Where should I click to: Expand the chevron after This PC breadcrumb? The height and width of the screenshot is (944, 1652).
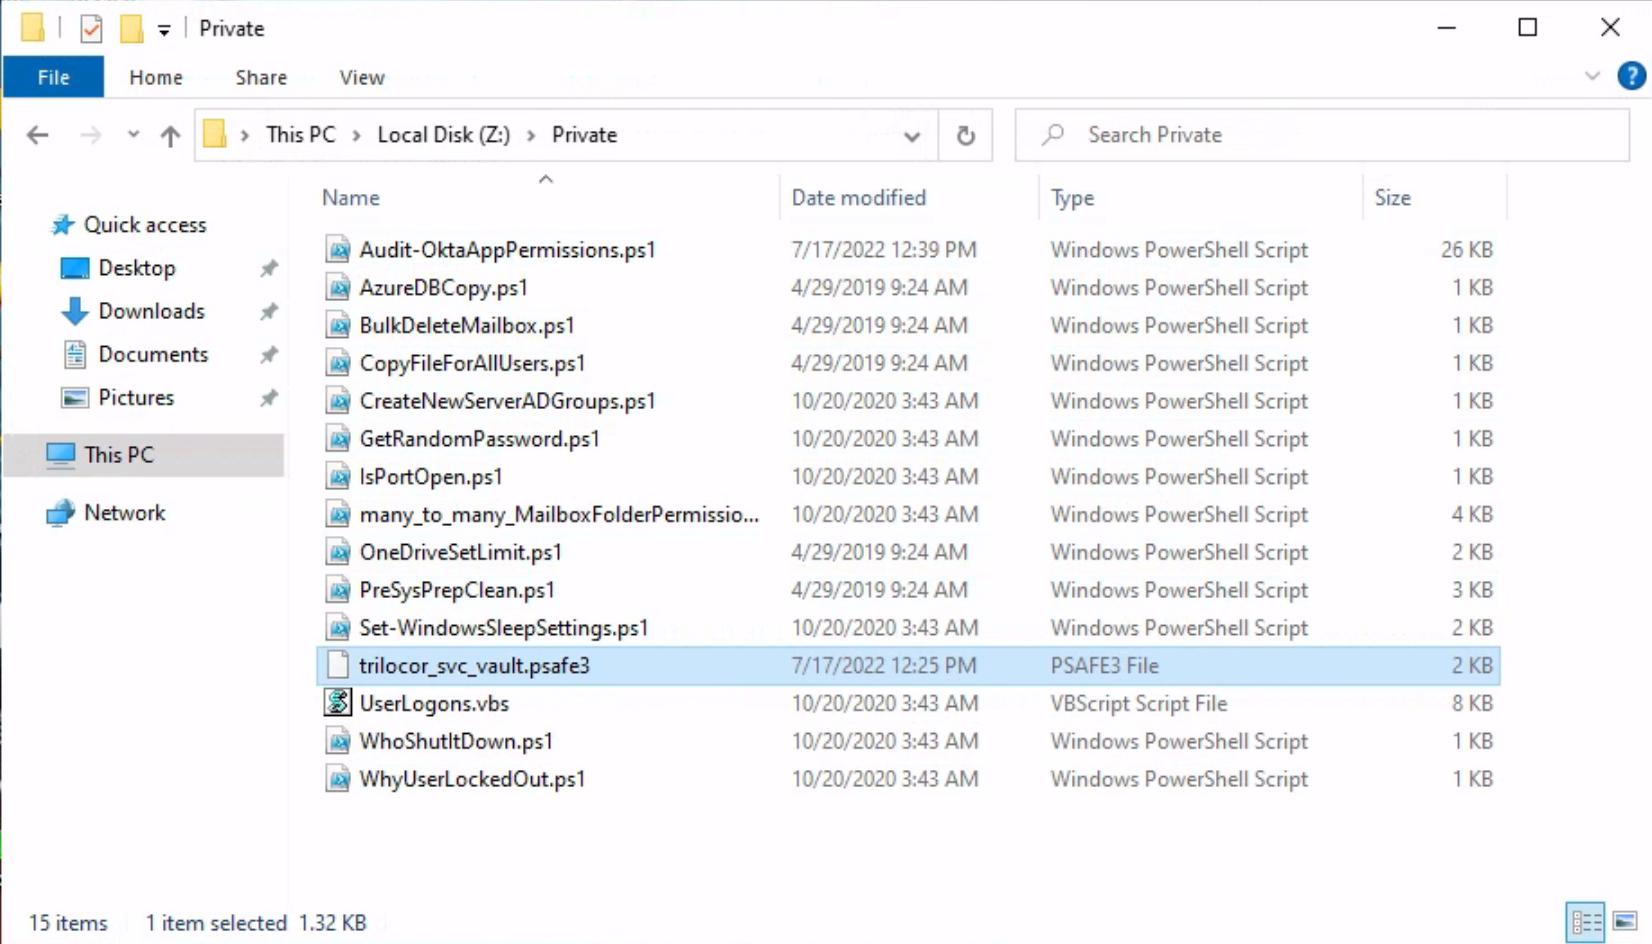point(356,135)
